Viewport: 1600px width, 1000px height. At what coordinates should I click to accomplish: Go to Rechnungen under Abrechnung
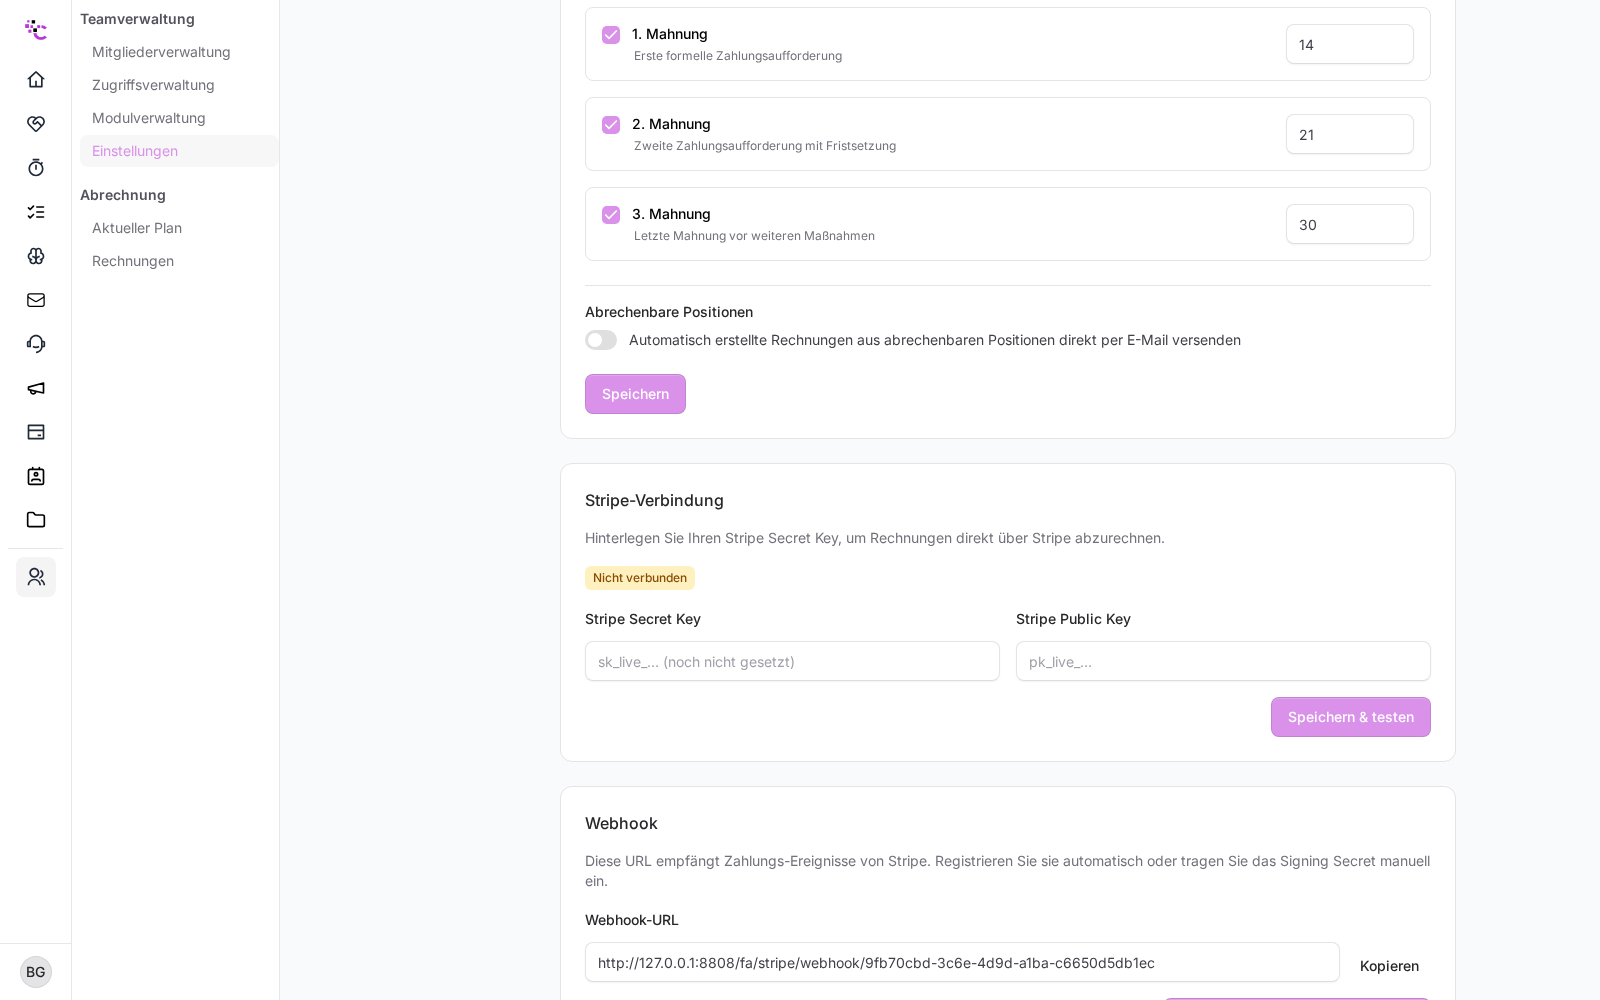click(133, 261)
